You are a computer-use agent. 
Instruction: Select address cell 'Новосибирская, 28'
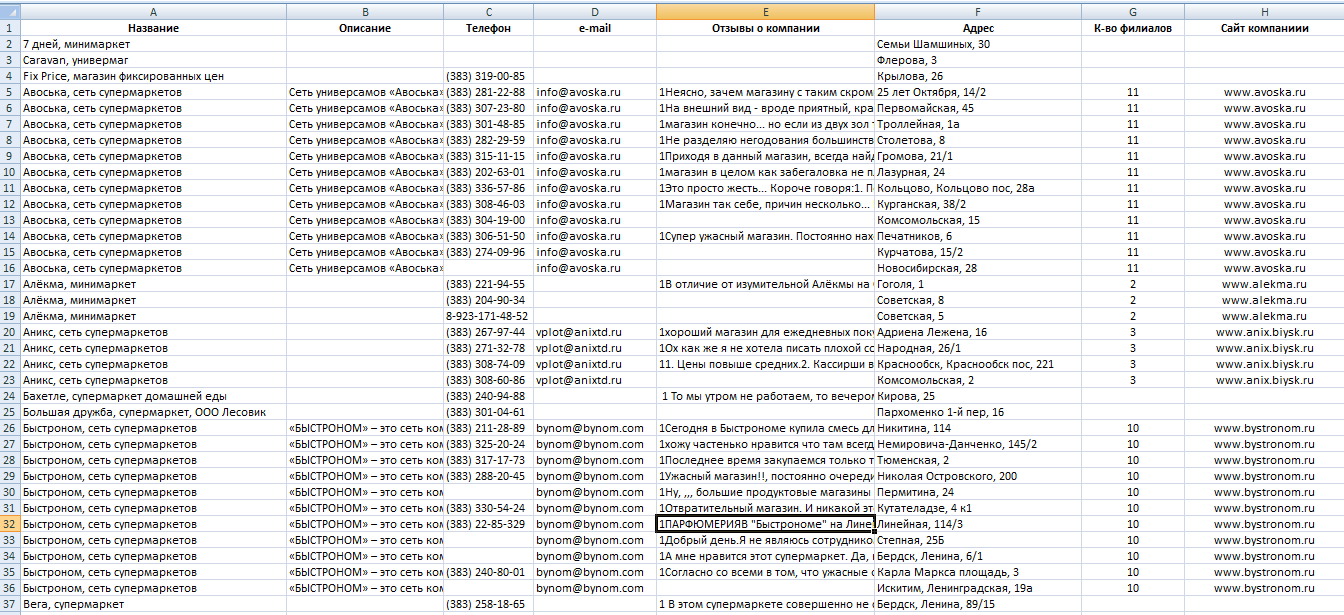tap(977, 268)
